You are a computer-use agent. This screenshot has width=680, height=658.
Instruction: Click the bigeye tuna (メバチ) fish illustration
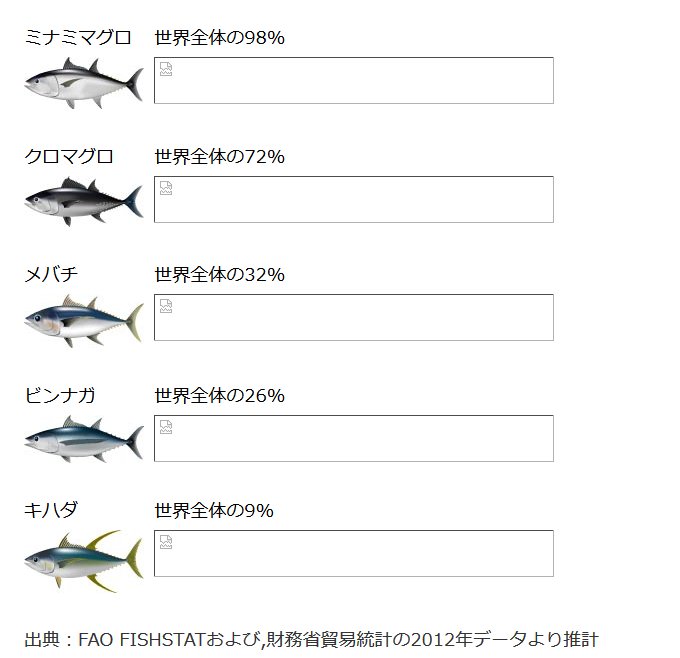[x=83, y=320]
